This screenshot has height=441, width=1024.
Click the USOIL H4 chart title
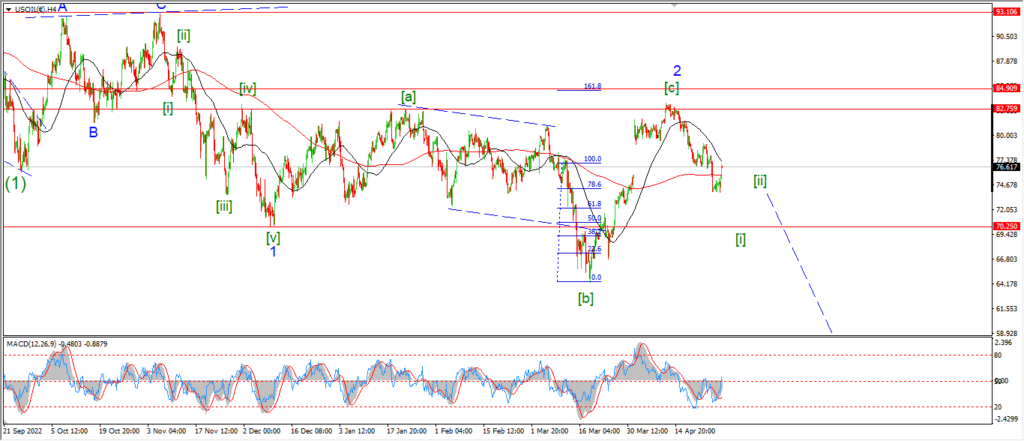(x=33, y=10)
